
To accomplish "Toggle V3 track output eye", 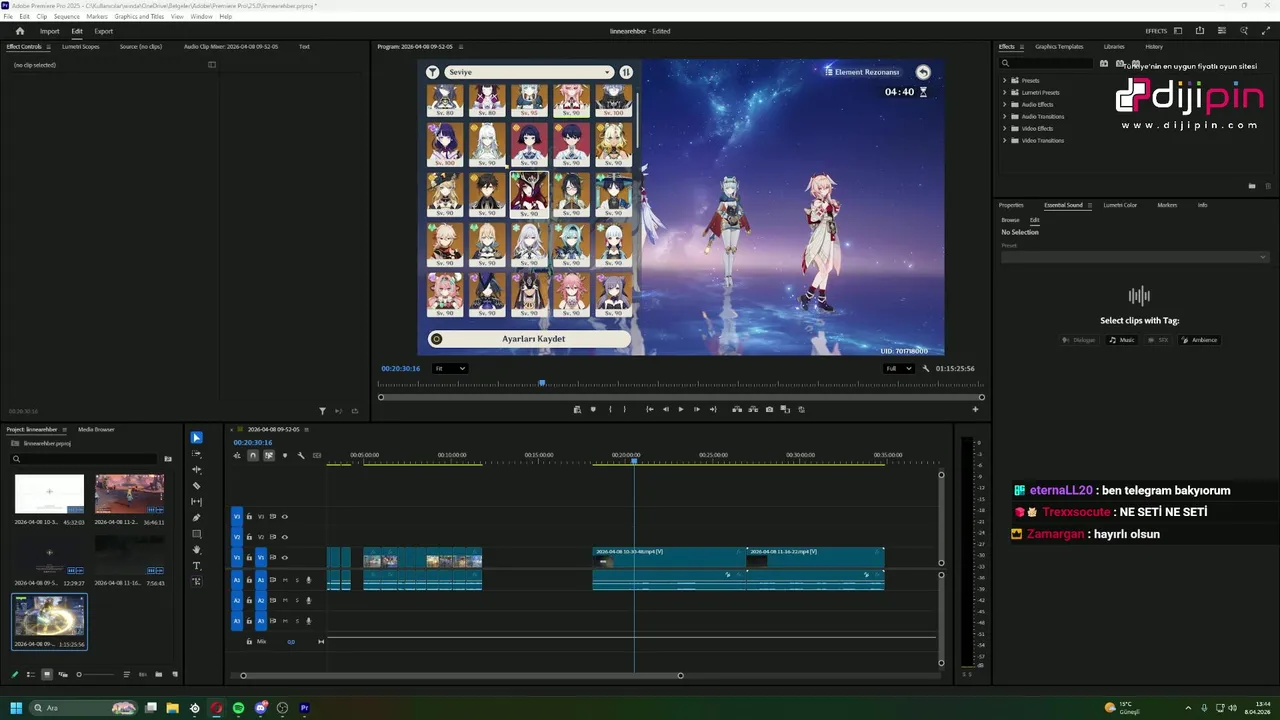I will click(284, 517).
